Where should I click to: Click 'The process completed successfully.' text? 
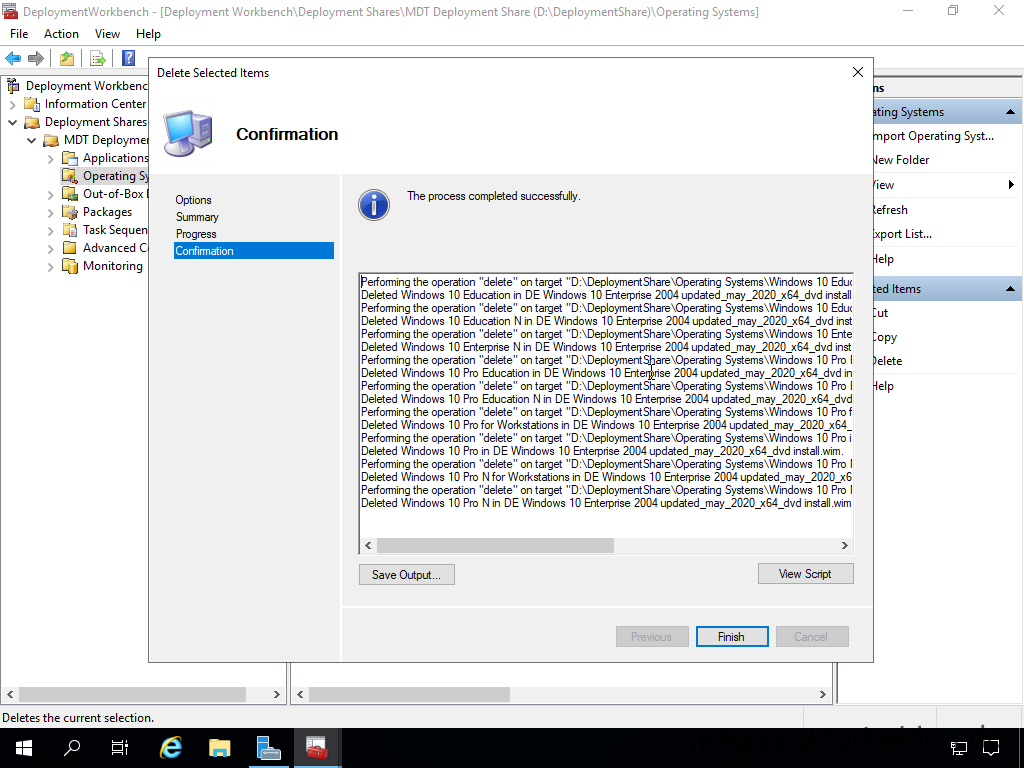(x=494, y=196)
